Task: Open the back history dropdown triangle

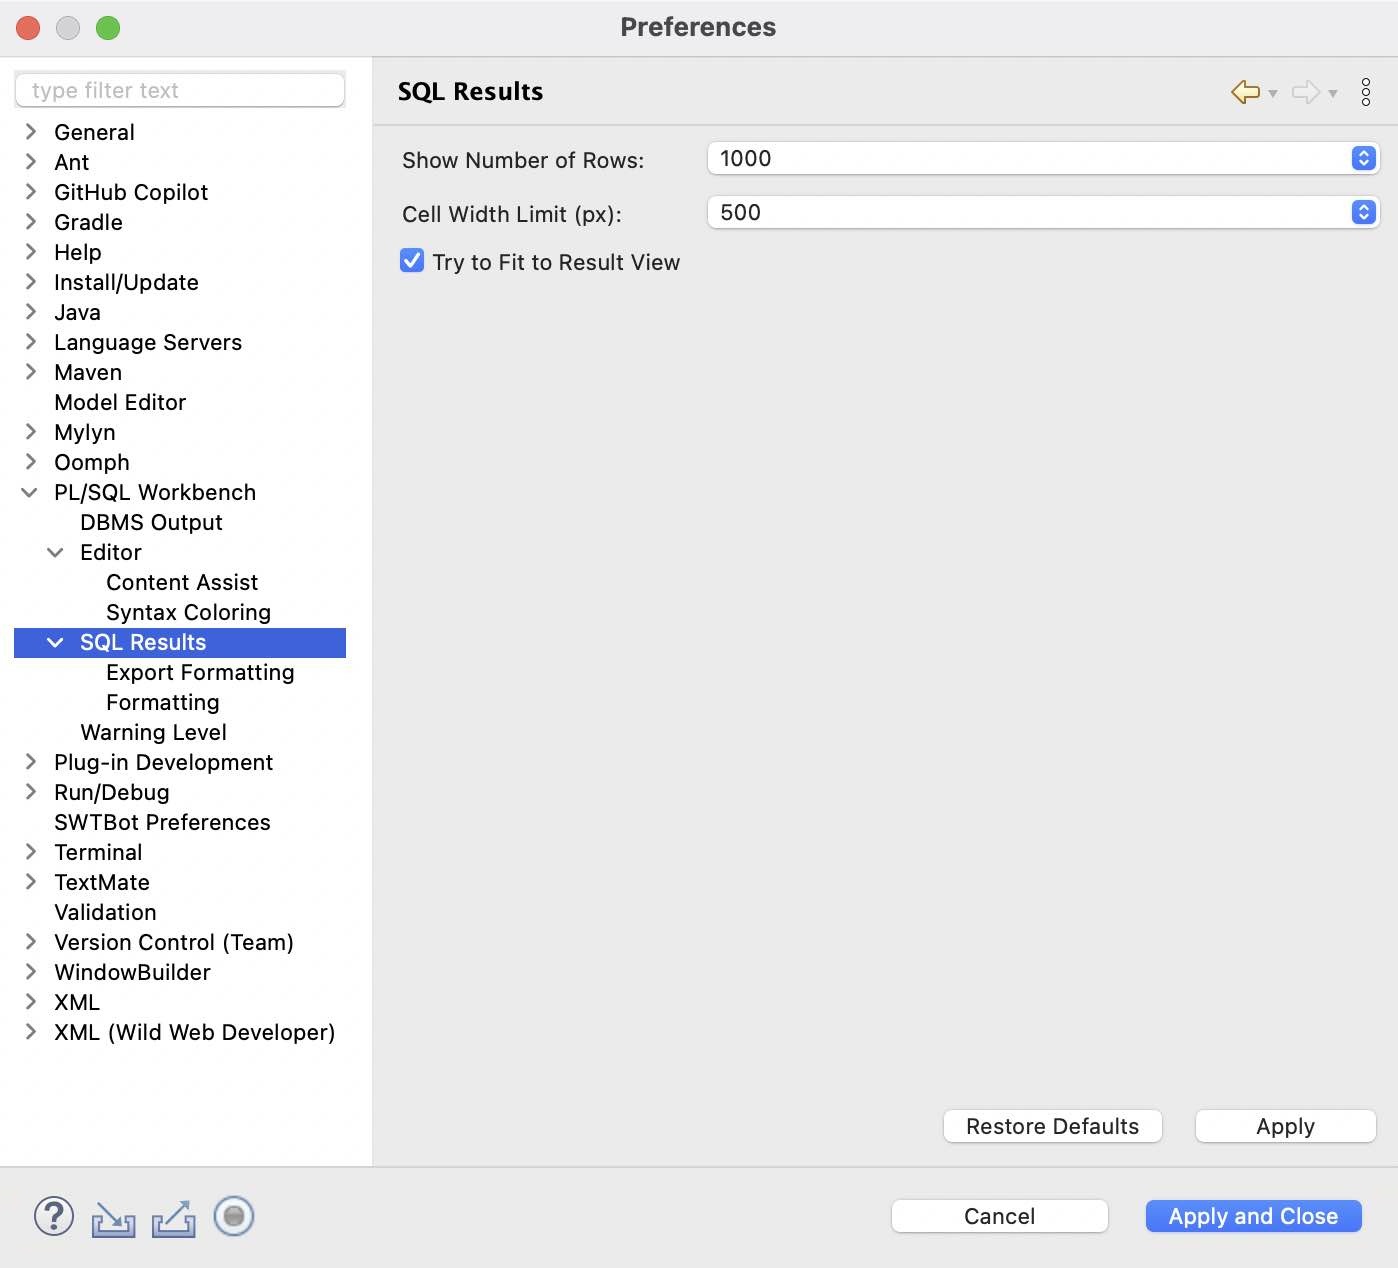Action: pos(1273,95)
